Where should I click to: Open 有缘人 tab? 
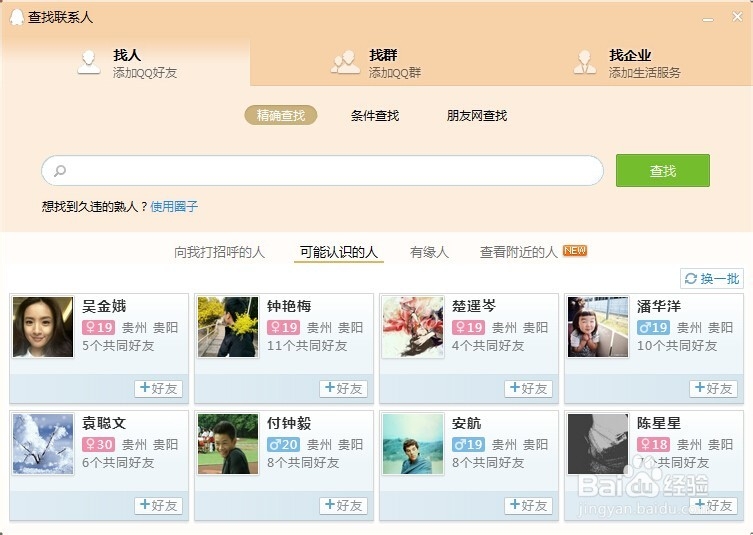click(x=429, y=252)
